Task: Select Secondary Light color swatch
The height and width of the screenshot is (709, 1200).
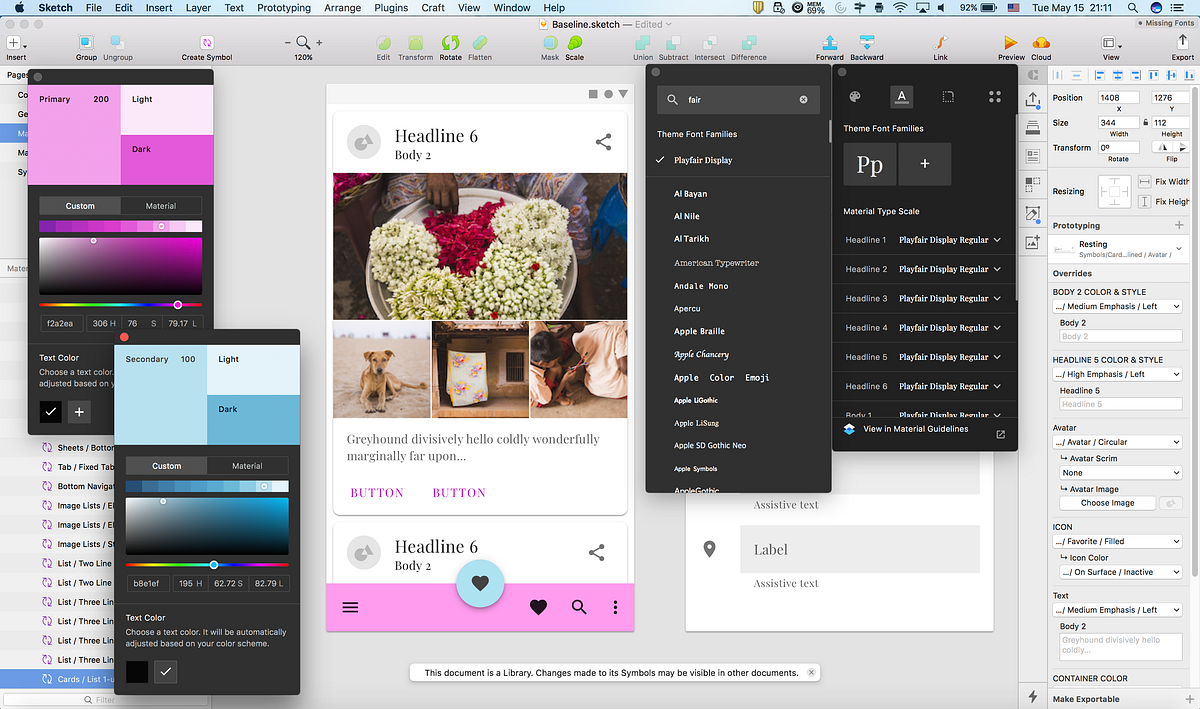Action: coord(253,369)
